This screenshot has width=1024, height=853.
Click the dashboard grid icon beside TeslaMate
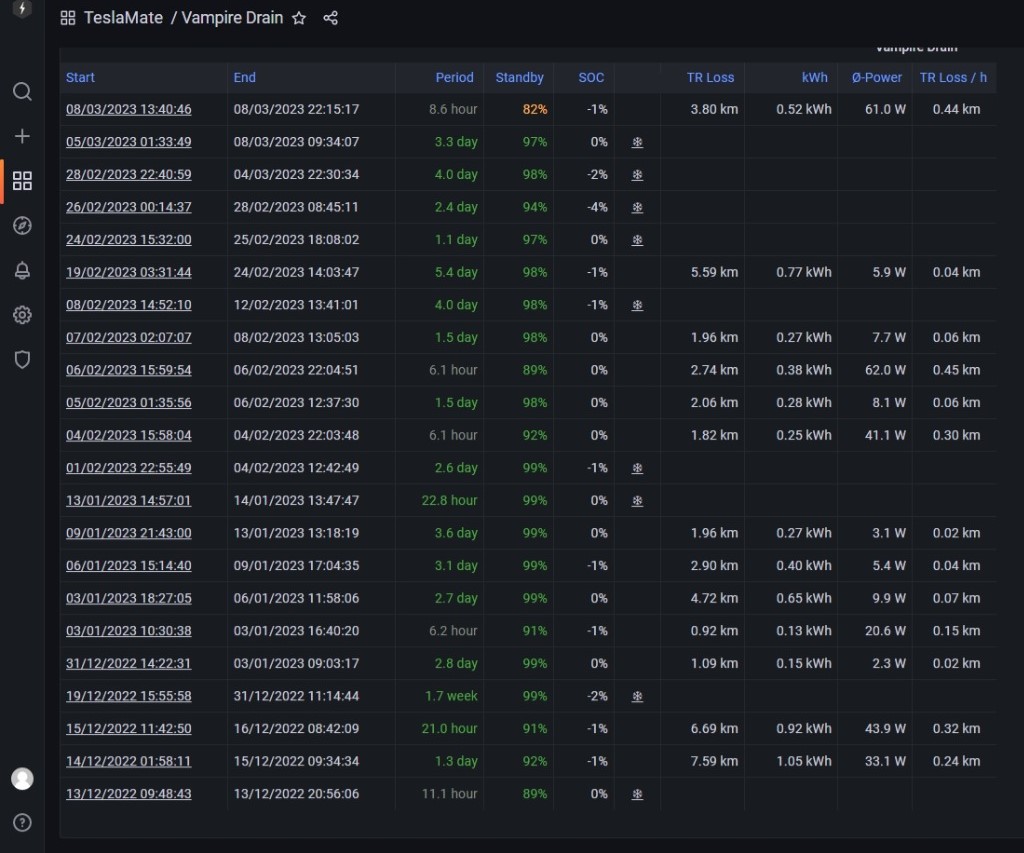68,18
